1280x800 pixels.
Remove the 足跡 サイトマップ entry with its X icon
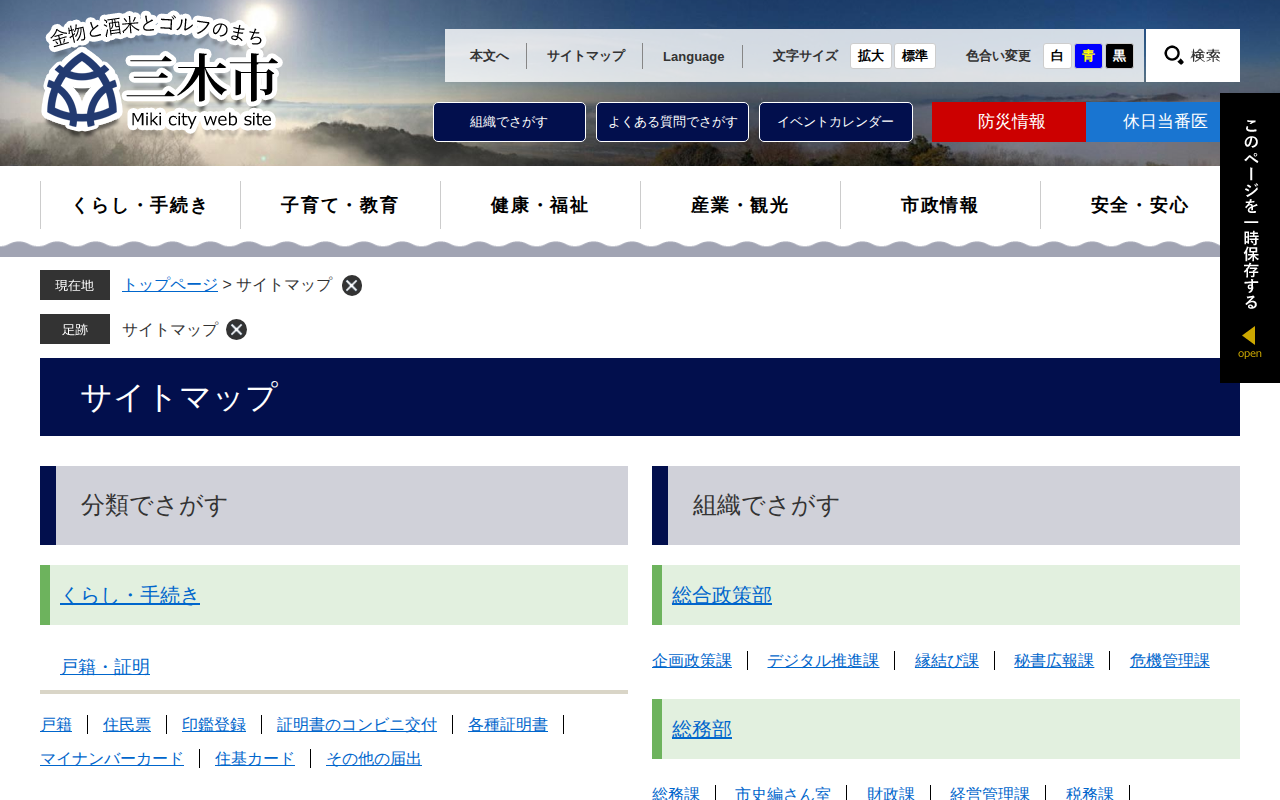pyautogui.click(x=236, y=329)
